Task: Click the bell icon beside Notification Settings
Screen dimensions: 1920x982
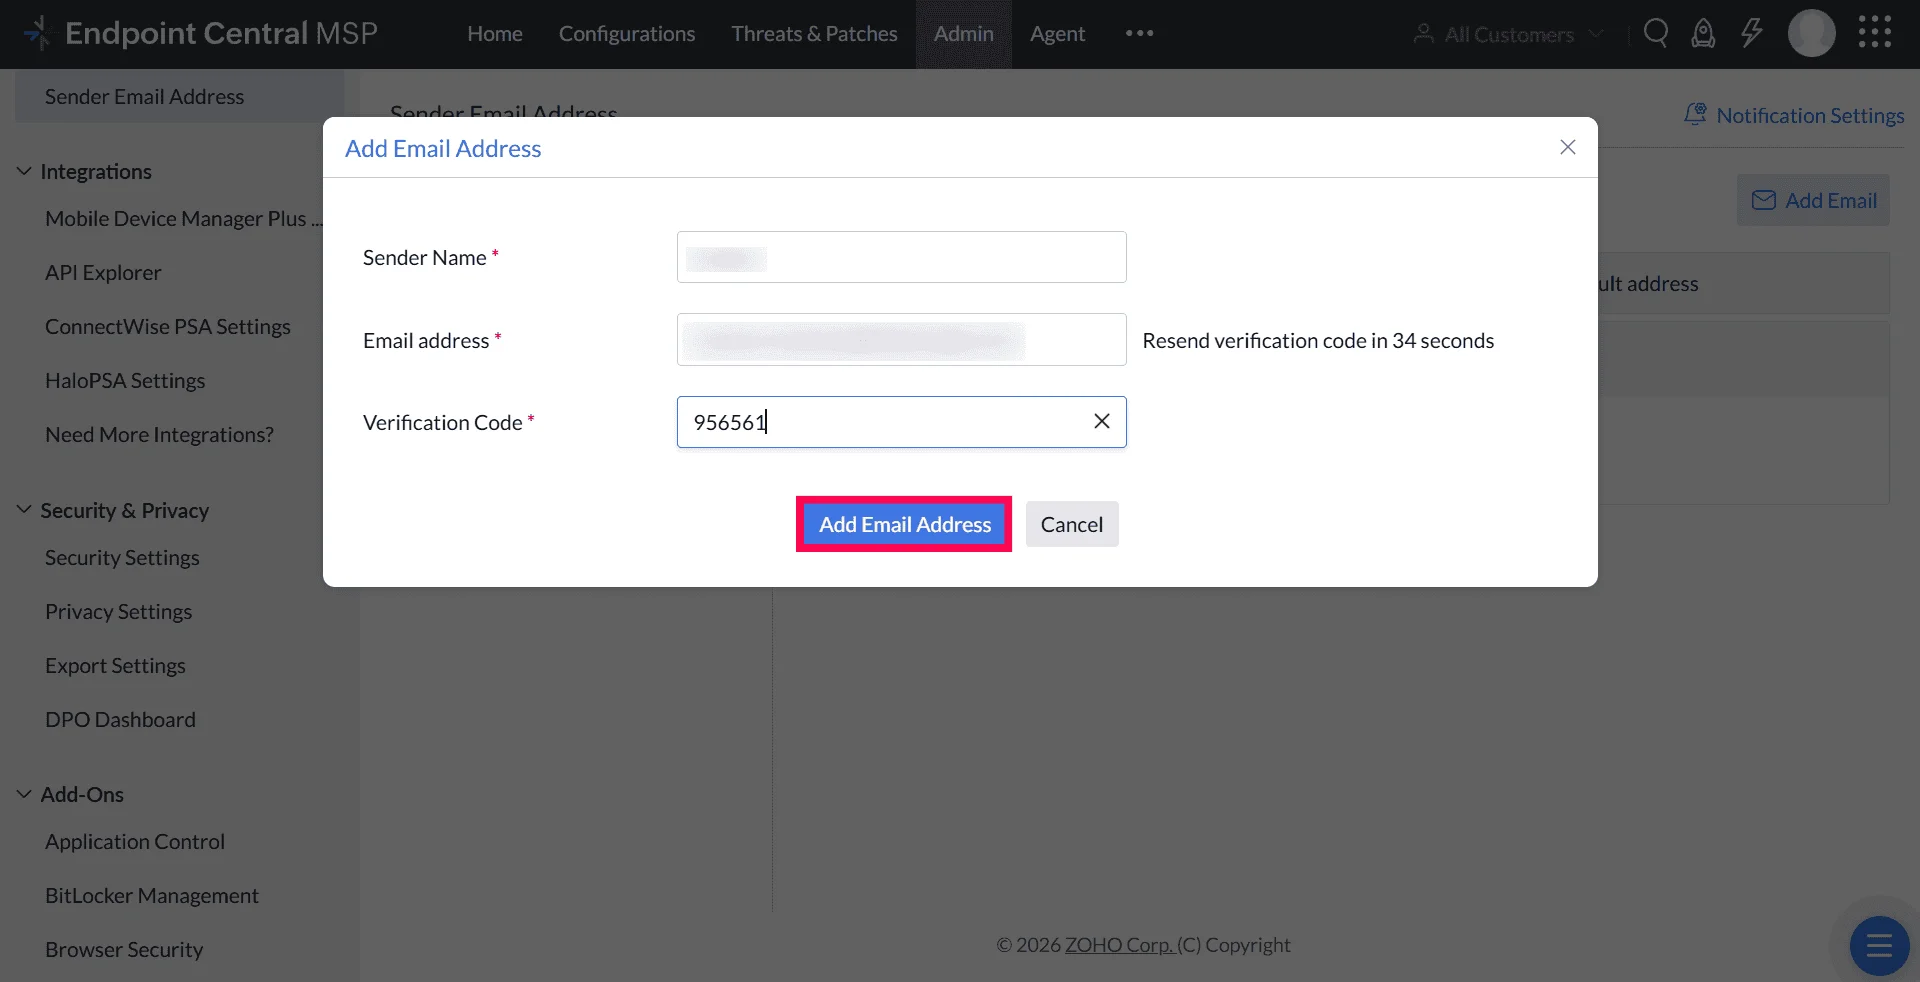Action: pyautogui.click(x=1695, y=114)
